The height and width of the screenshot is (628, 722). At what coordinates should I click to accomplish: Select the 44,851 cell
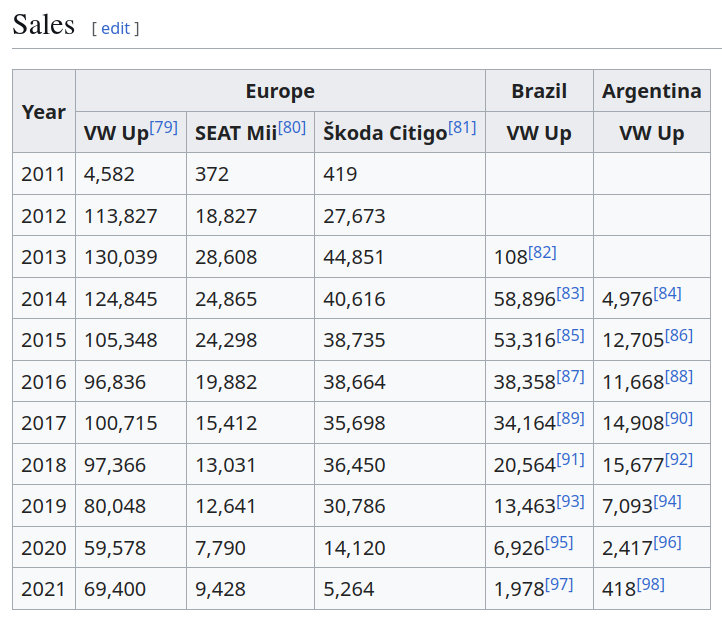(x=400, y=256)
